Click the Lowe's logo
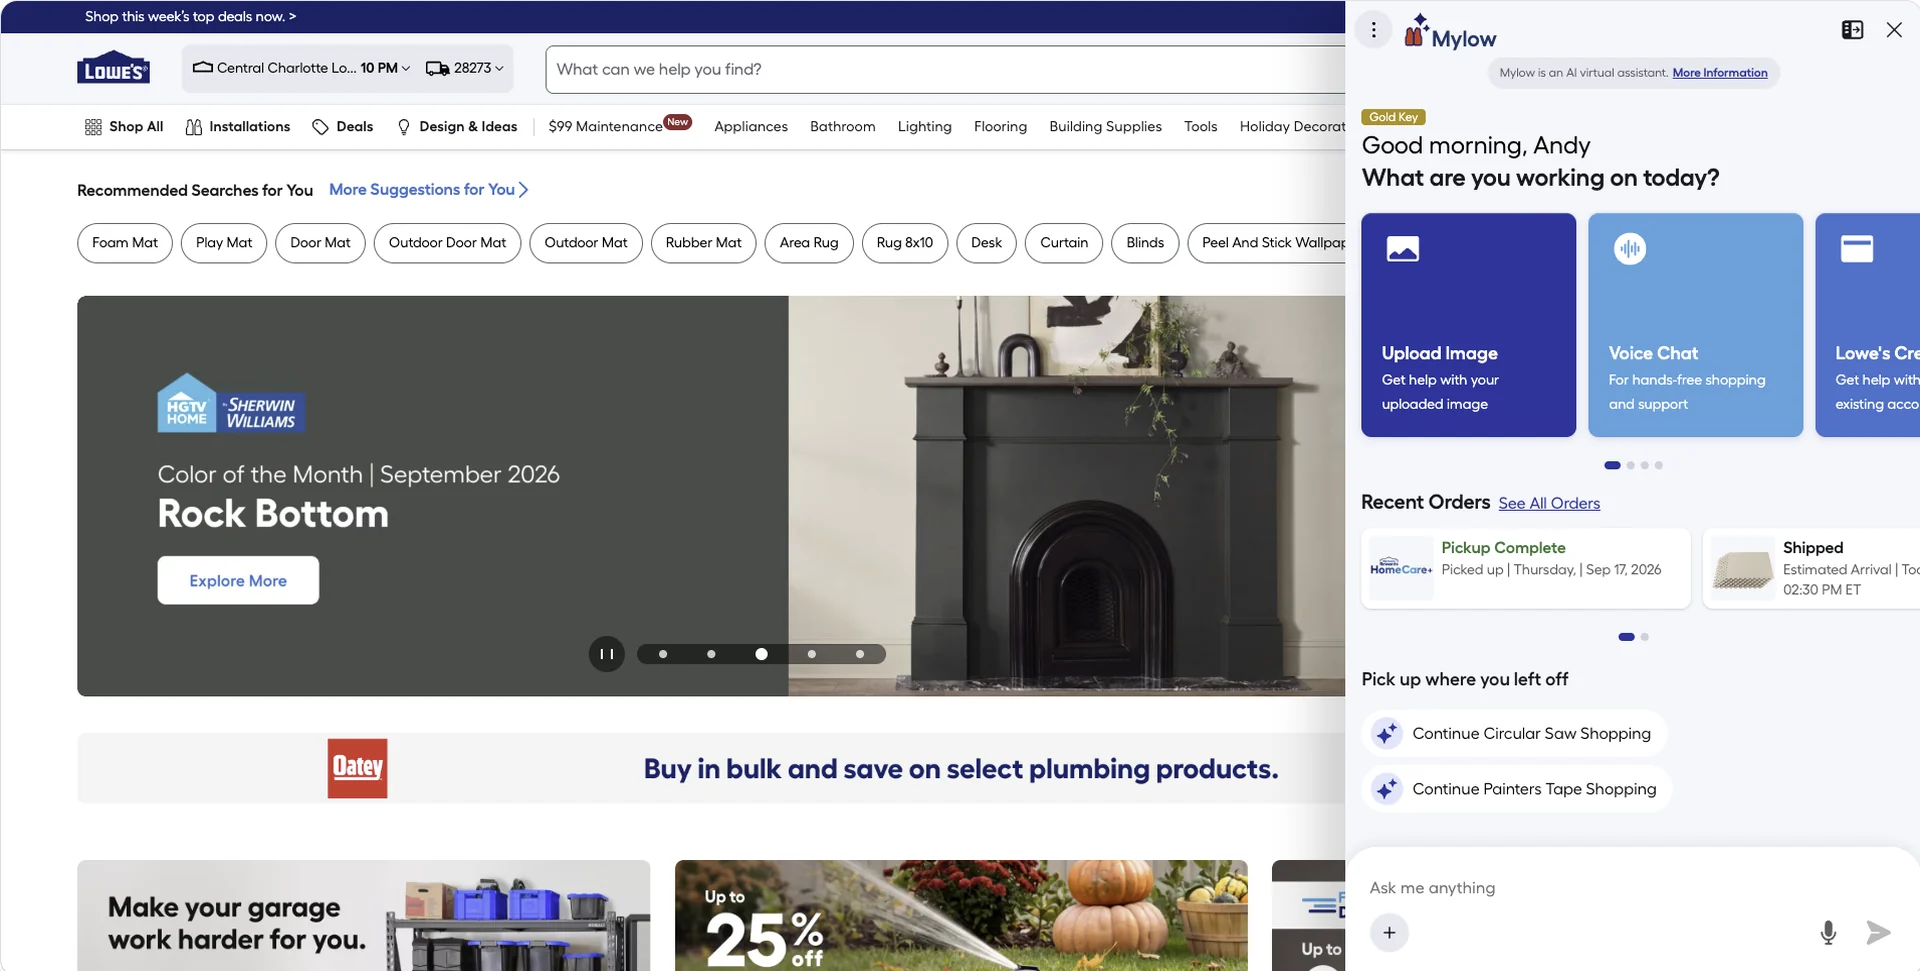The image size is (1920, 971). tap(113, 68)
